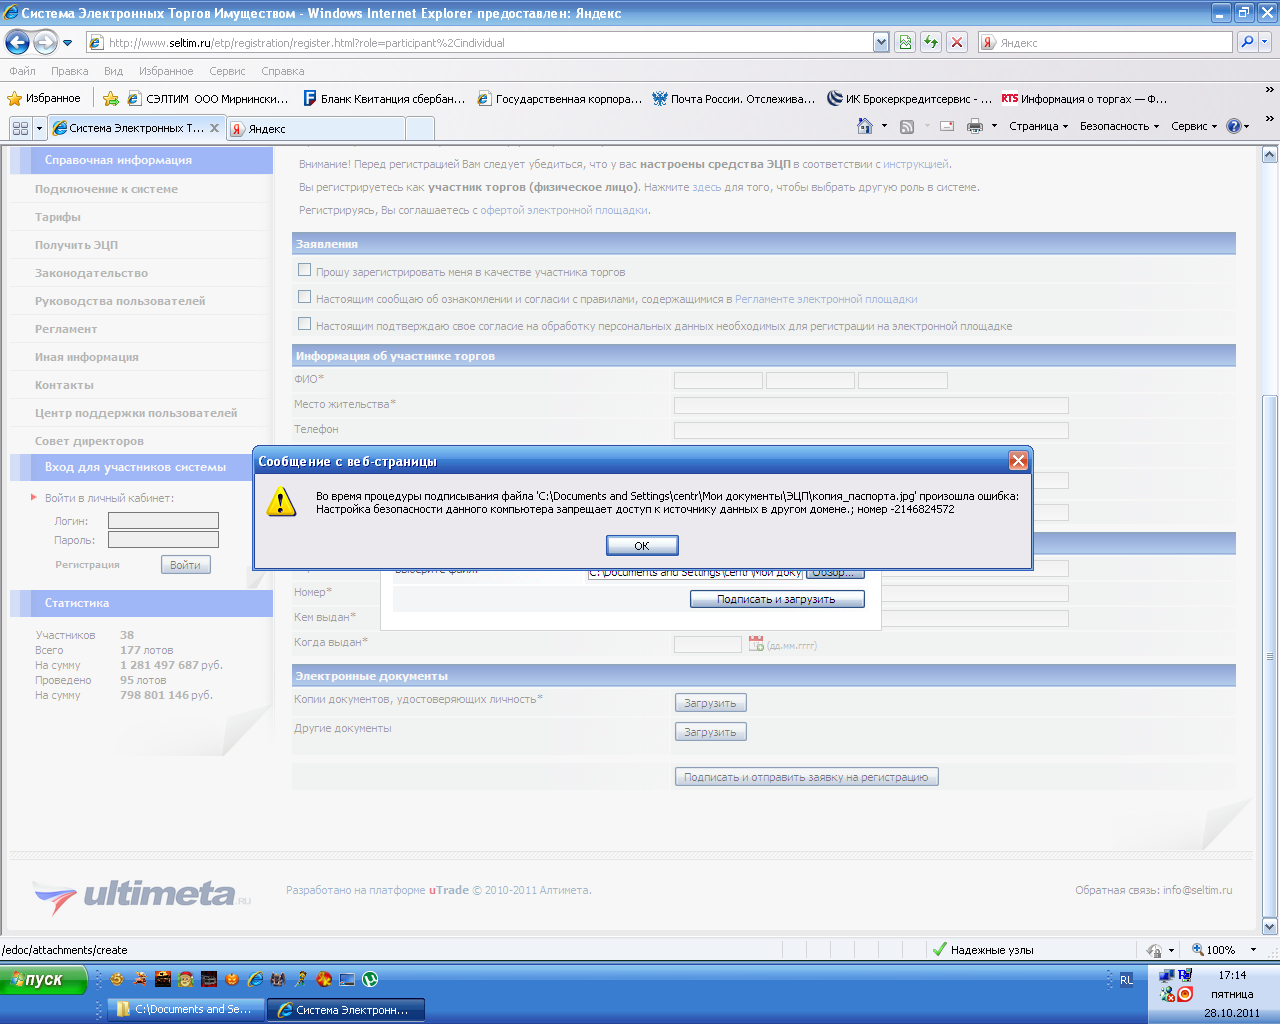
Task: Click the RSS feeds icon
Action: (907, 126)
